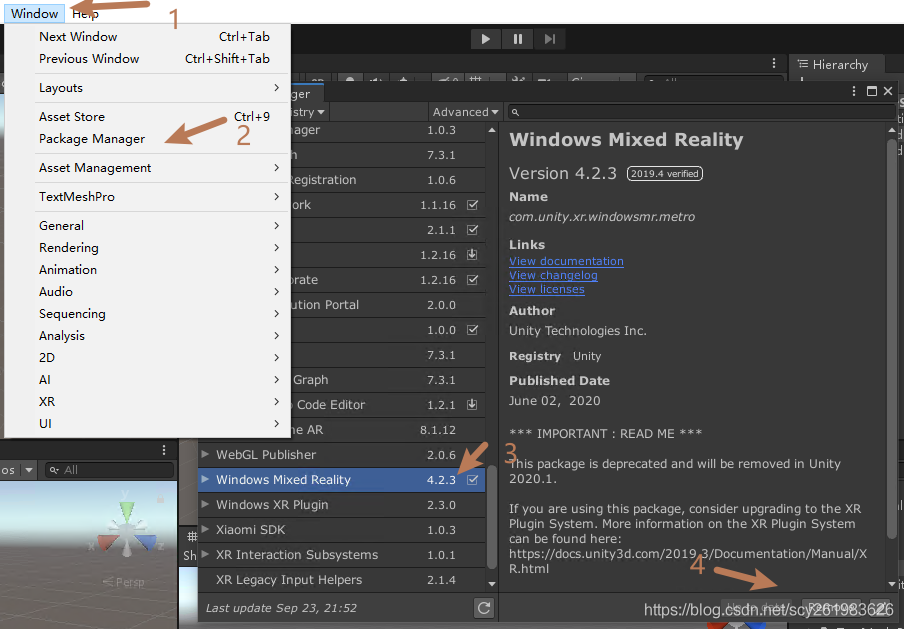The height and width of the screenshot is (629, 904).
Task: Expand the WebGL Publisher package entry
Action: (x=205, y=454)
